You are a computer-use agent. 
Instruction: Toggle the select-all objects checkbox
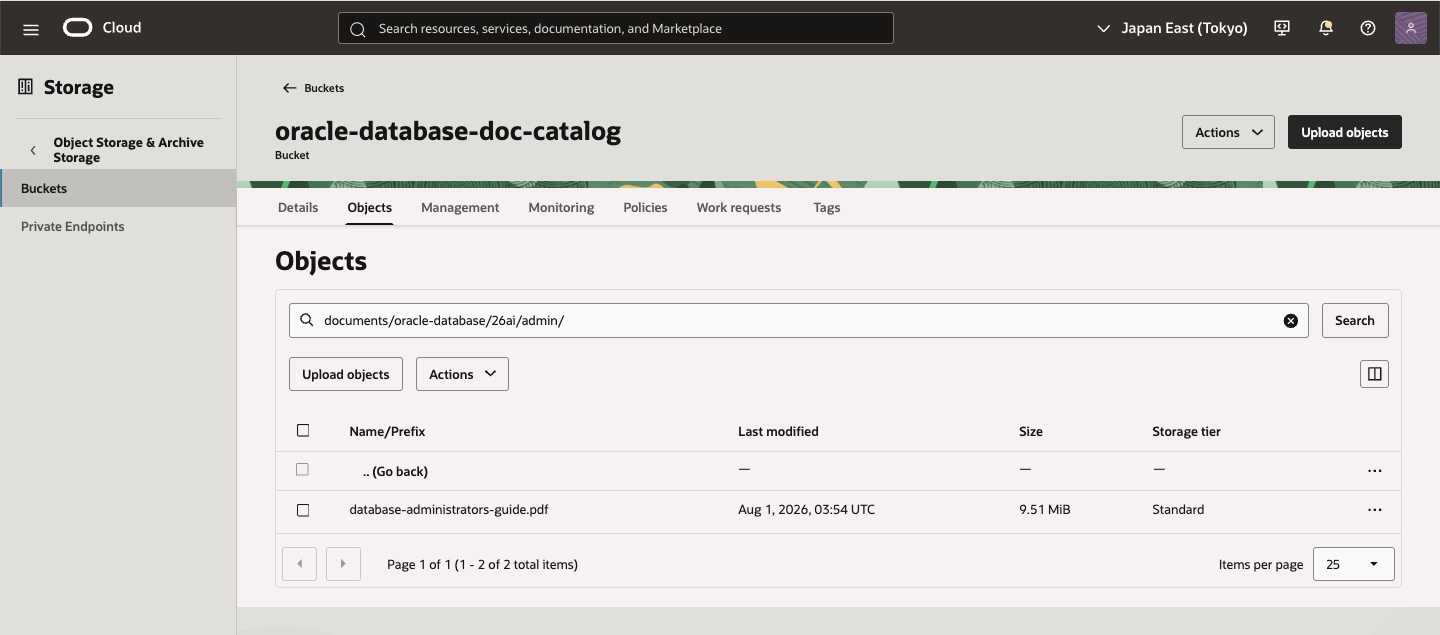(x=303, y=431)
